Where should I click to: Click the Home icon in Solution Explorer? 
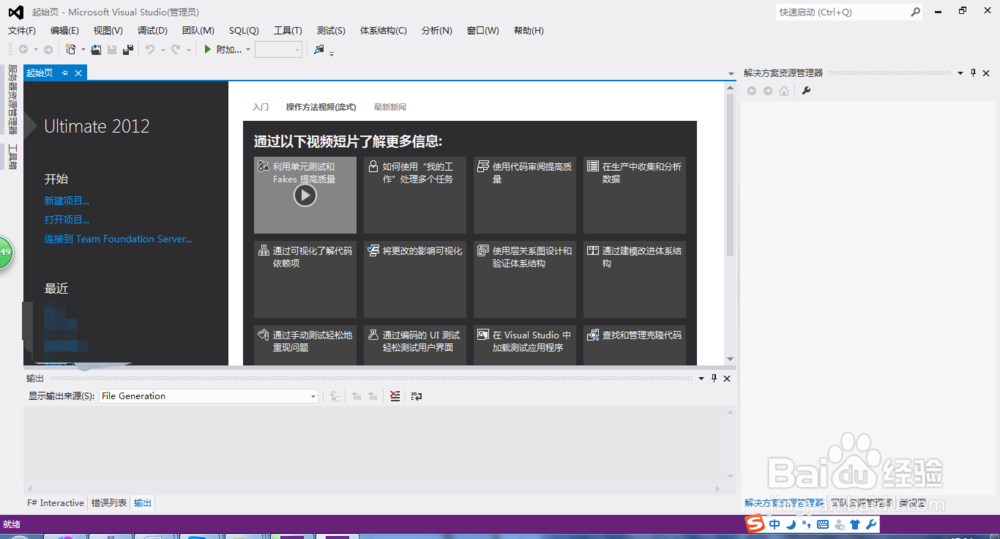[x=784, y=91]
